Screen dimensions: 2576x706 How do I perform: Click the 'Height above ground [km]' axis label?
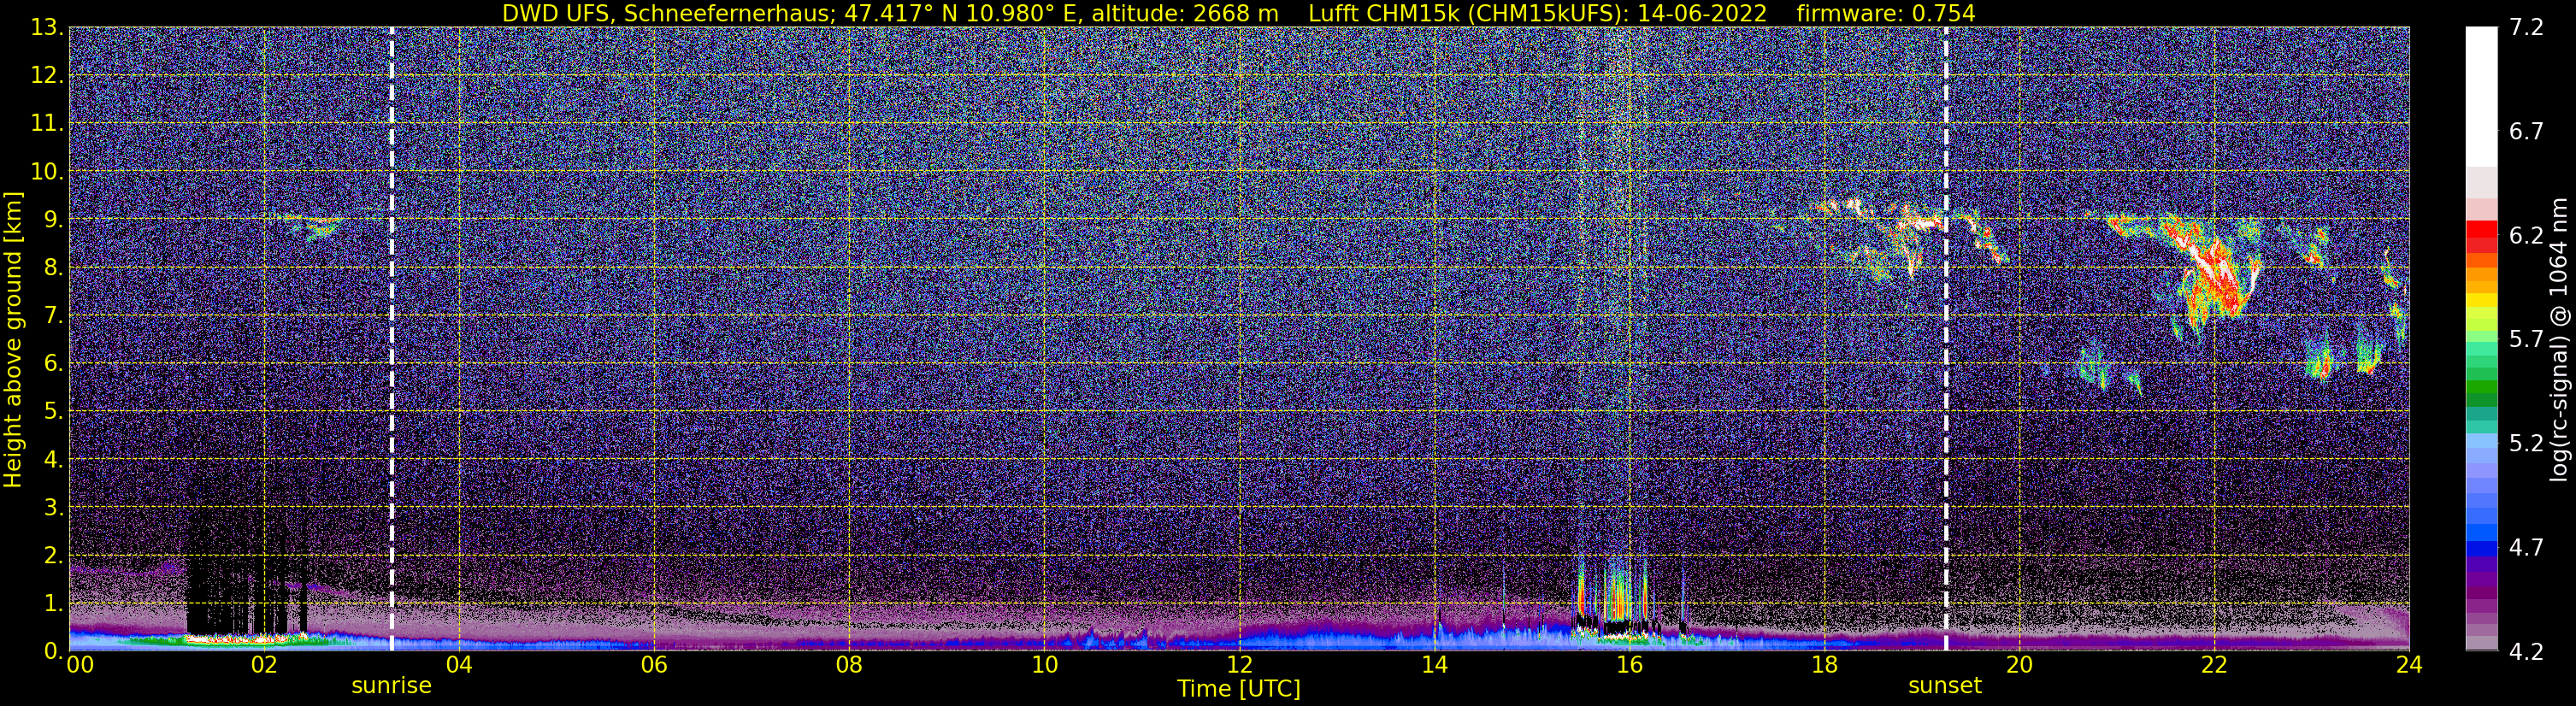pos(13,340)
